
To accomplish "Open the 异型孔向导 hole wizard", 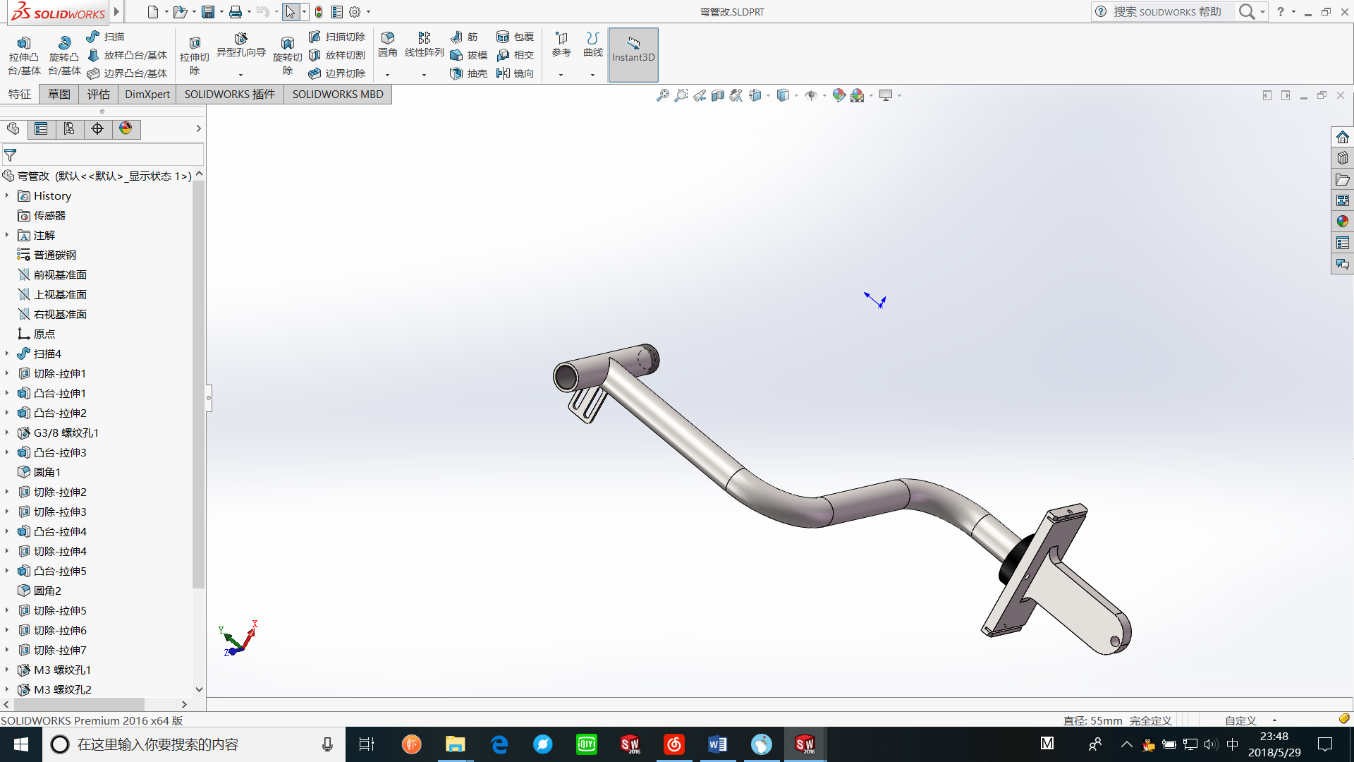I will [241, 45].
